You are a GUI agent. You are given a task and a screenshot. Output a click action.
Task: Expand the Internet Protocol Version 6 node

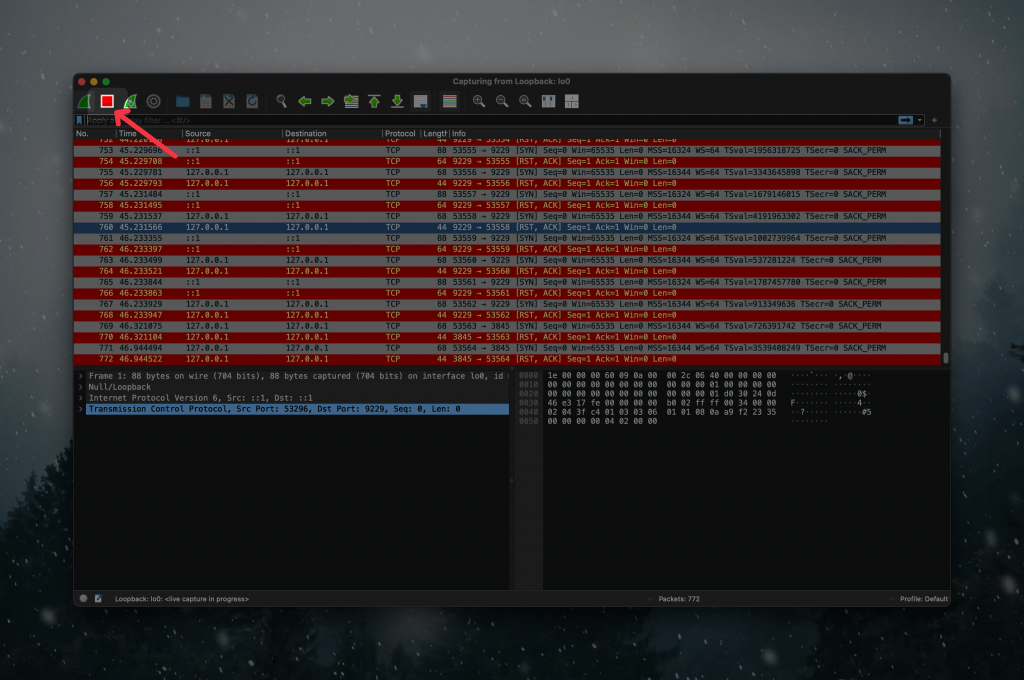(81, 398)
